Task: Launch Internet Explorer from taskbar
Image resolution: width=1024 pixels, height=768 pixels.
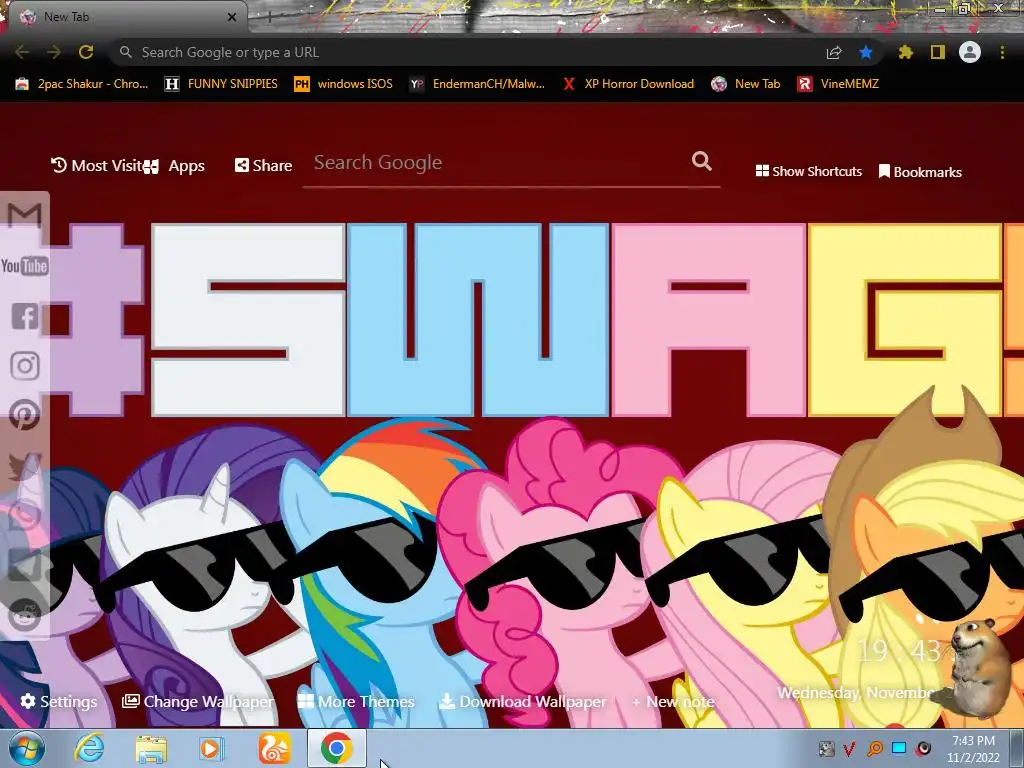Action: (x=89, y=748)
